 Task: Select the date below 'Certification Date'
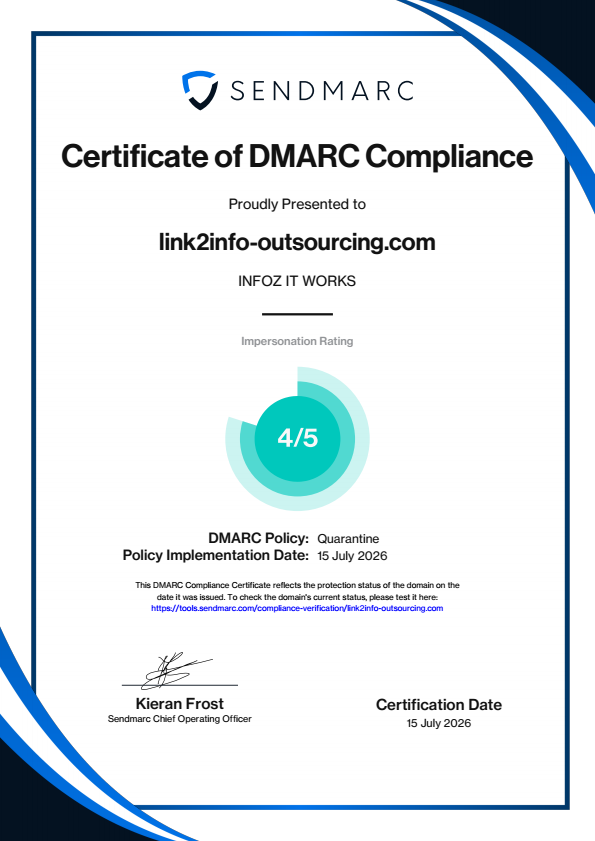tap(439, 723)
